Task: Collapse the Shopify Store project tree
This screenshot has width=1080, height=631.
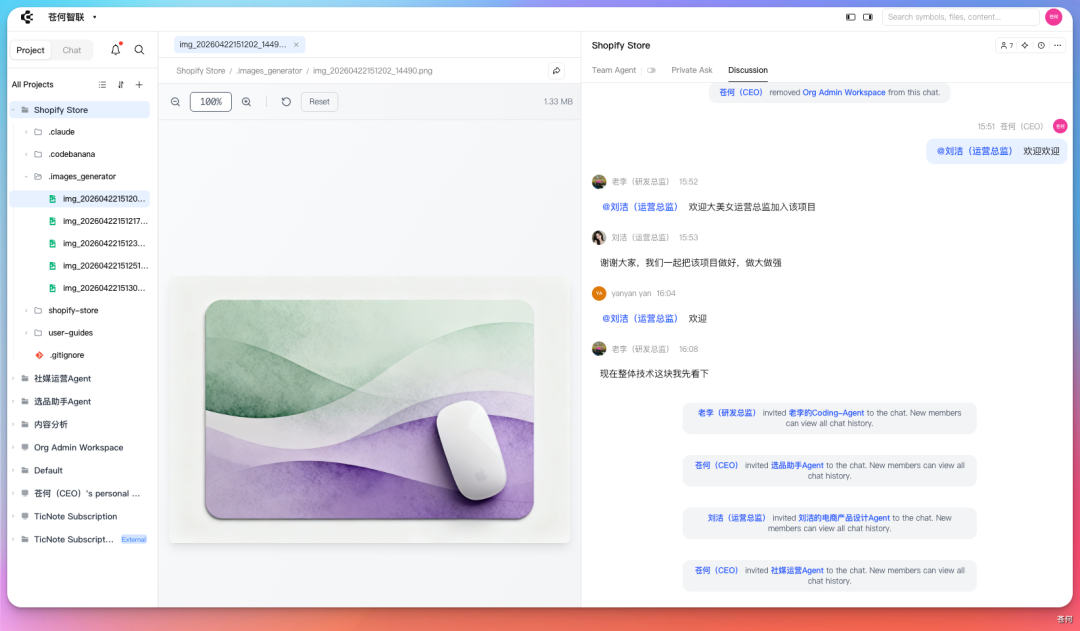Action: (14, 110)
